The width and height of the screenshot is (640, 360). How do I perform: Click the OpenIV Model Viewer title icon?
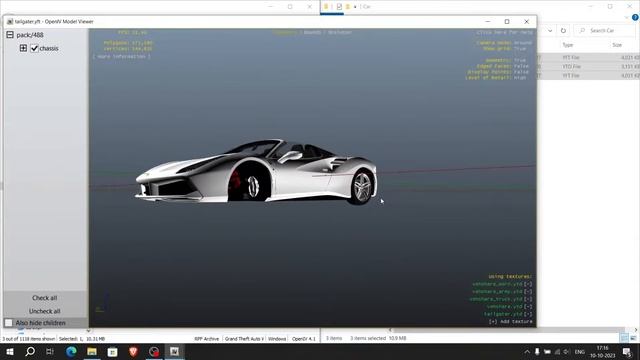(10, 22)
